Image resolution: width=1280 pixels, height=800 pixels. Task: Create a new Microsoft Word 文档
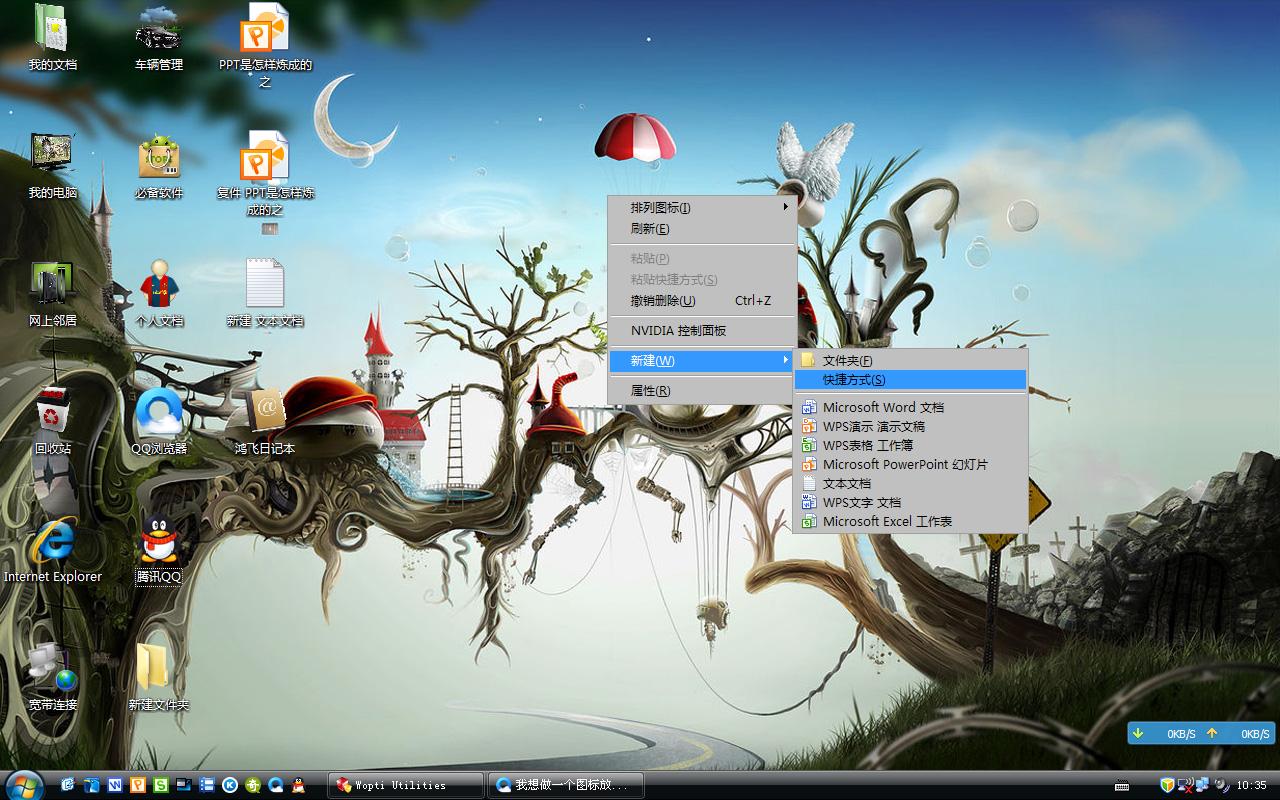910,408
